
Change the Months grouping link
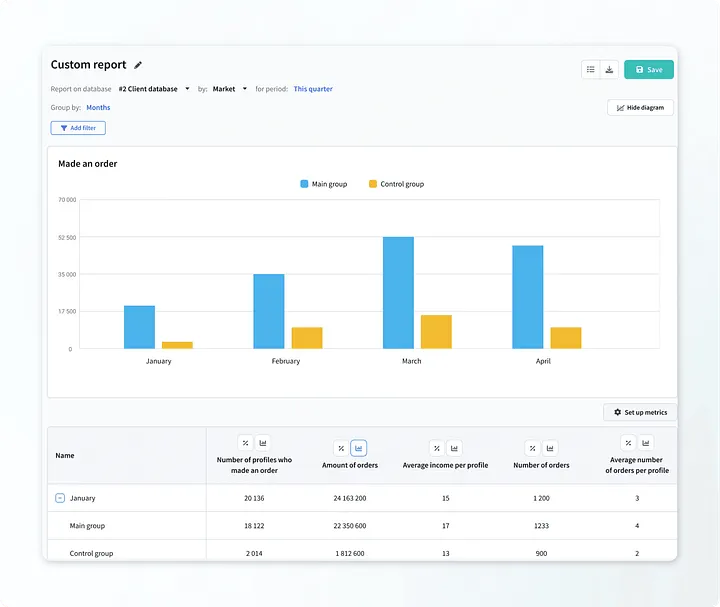click(98, 107)
